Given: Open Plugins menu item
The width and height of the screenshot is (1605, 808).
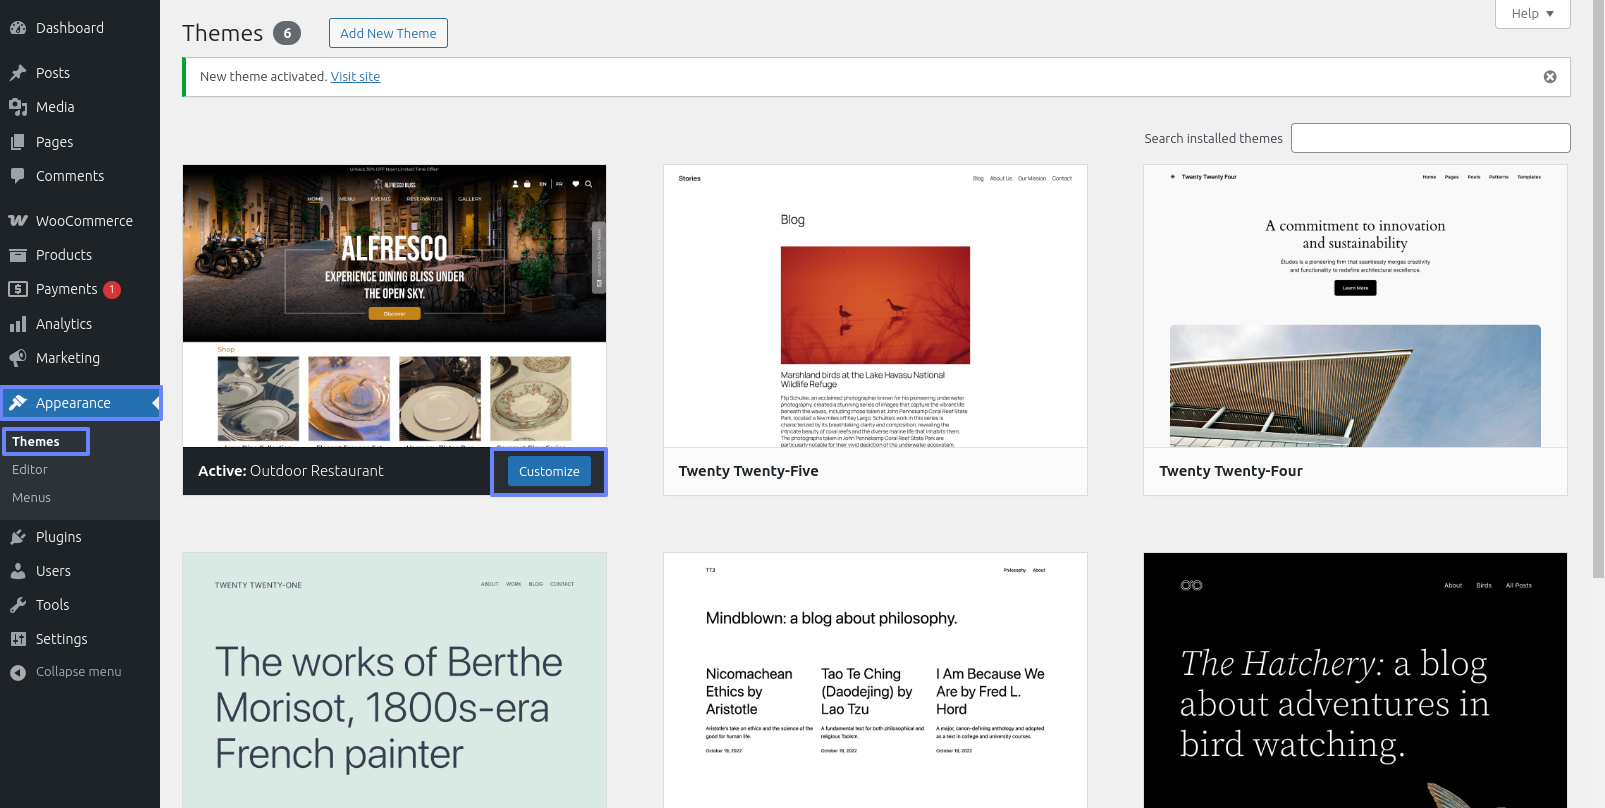Looking at the screenshot, I should [80, 537].
